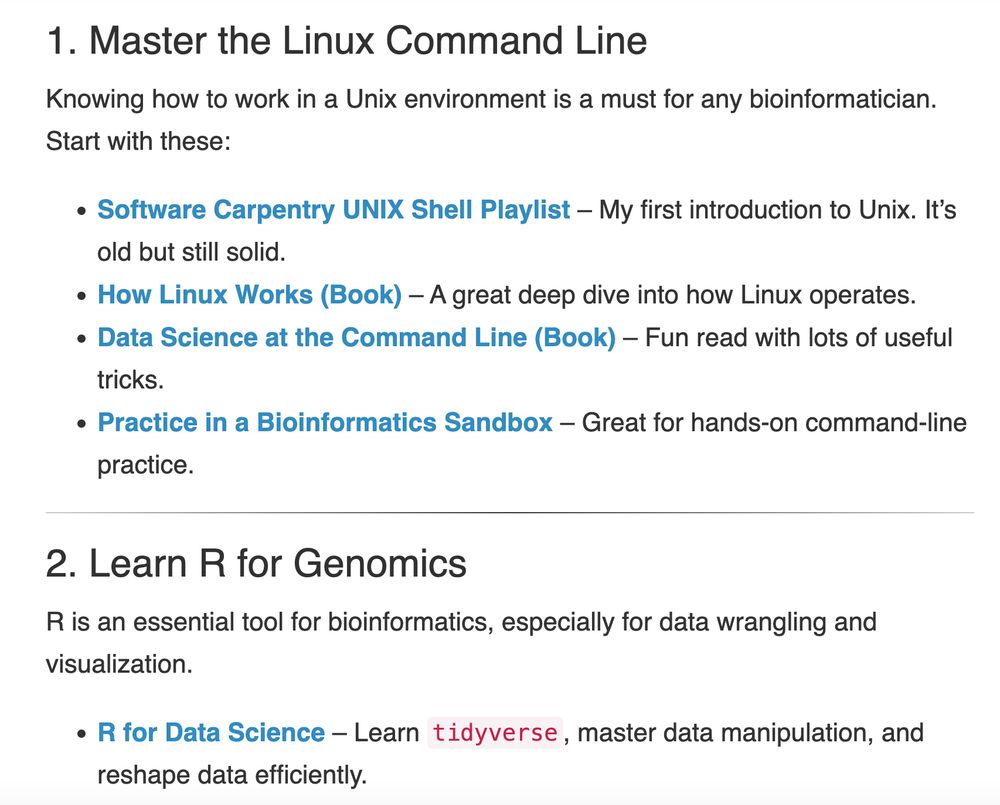Click the bullet beside R for Data Science

click(x=81, y=734)
